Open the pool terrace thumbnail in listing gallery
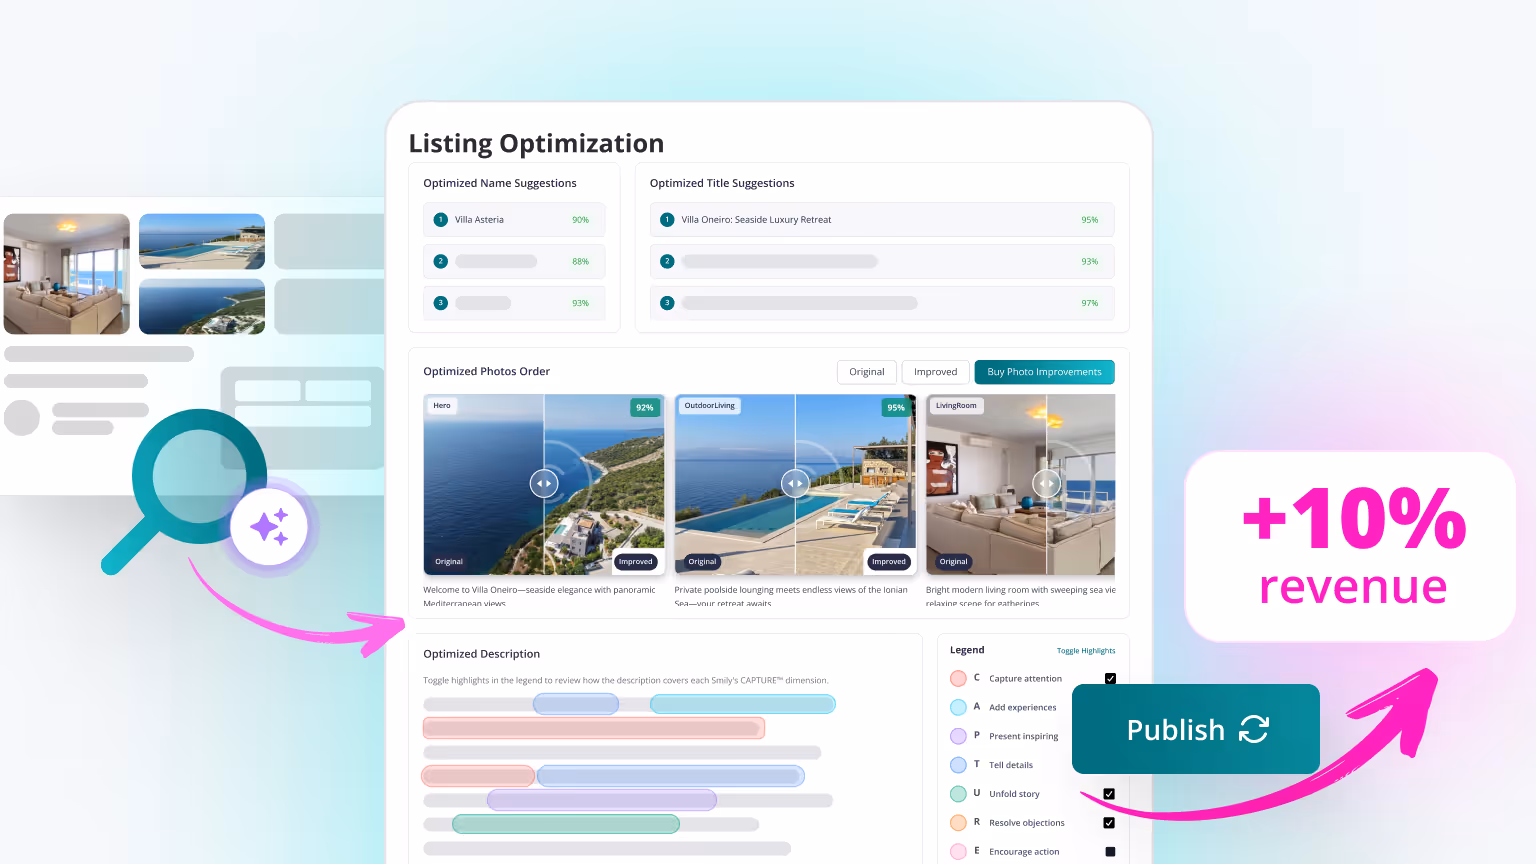The height and width of the screenshot is (864, 1536). pos(202,242)
